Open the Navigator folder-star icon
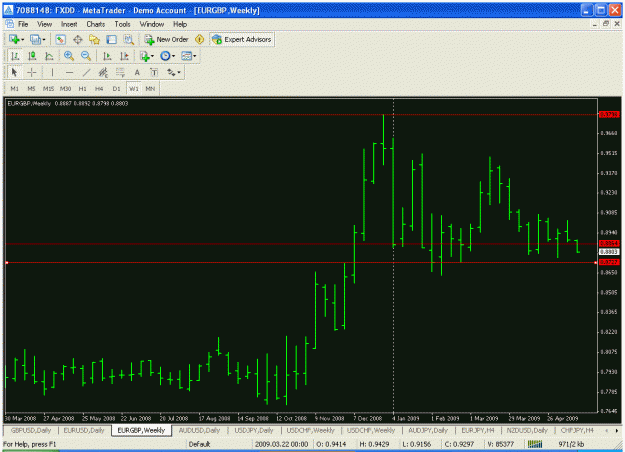The height and width of the screenshot is (452, 625). [94, 39]
